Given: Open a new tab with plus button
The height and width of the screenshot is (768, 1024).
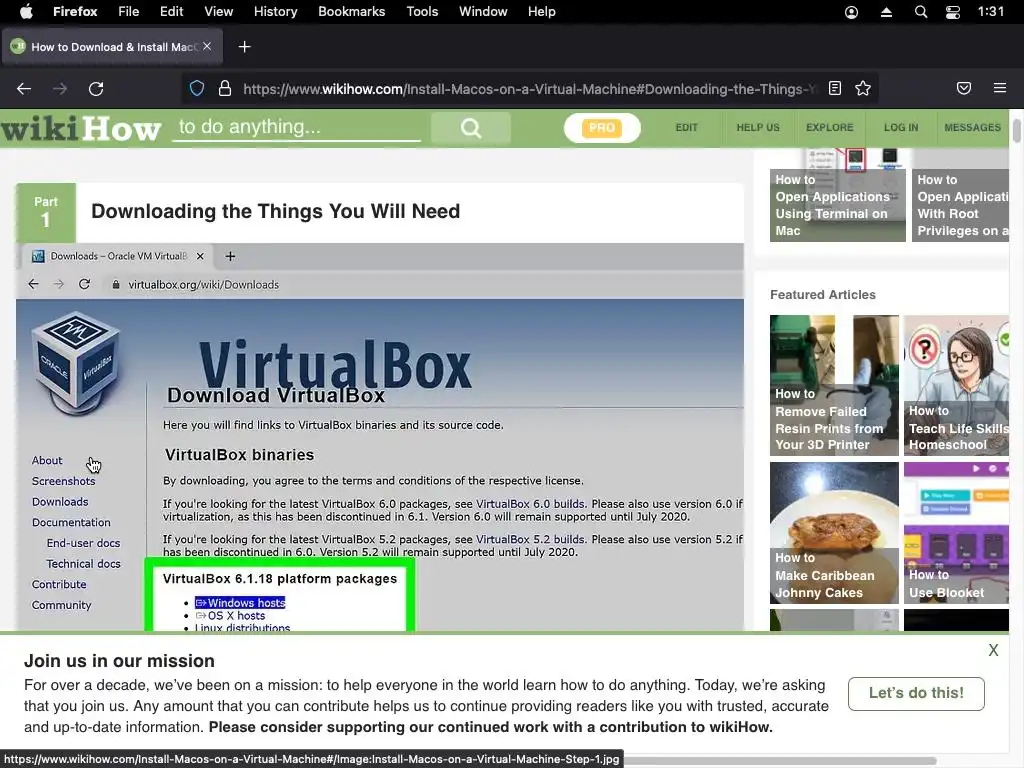Looking at the screenshot, I should [244, 47].
